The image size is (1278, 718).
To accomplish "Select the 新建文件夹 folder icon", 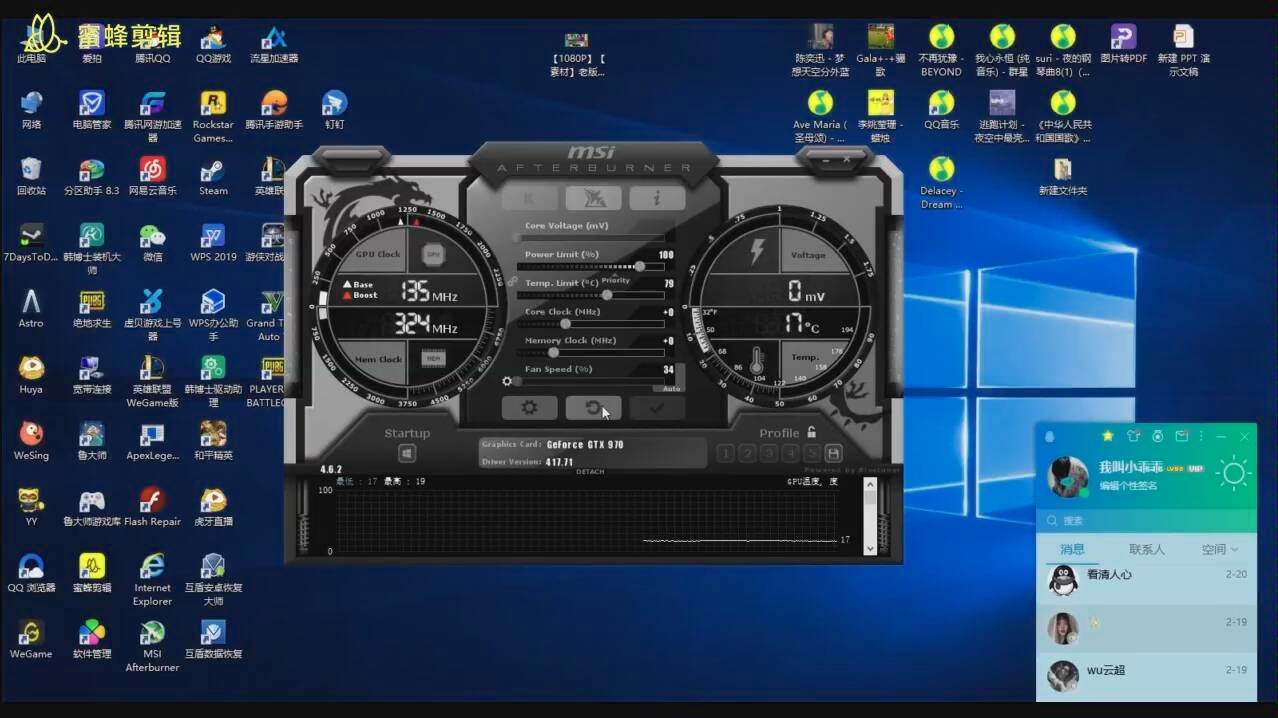I will [1062, 176].
